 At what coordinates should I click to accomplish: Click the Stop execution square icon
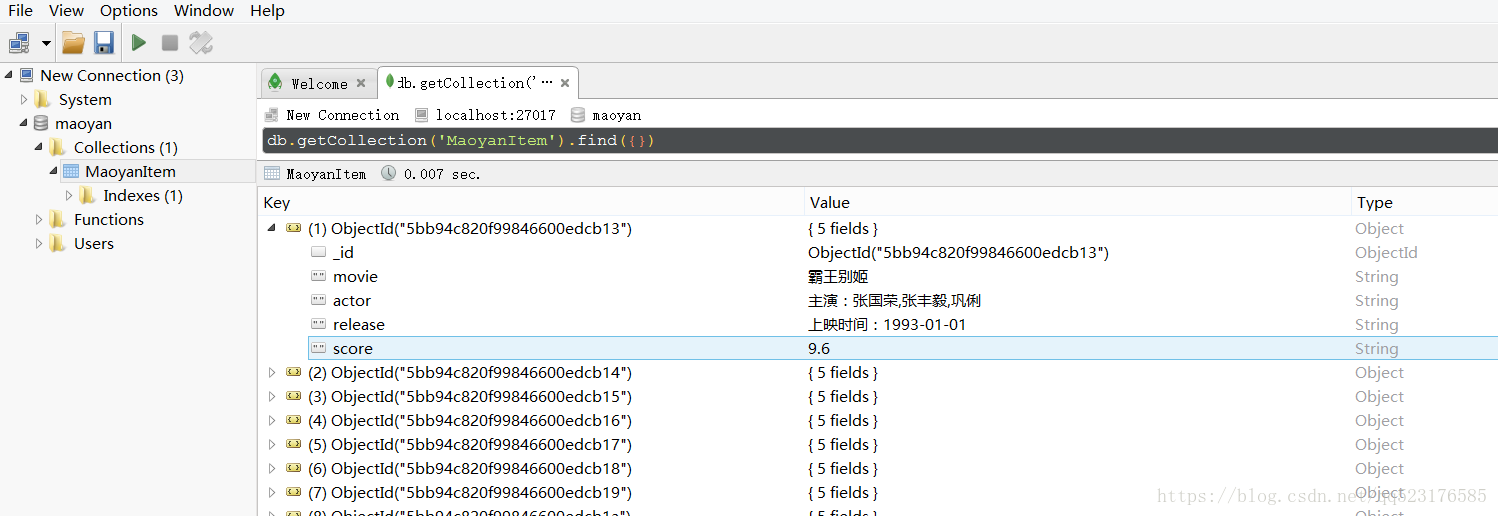coord(170,43)
